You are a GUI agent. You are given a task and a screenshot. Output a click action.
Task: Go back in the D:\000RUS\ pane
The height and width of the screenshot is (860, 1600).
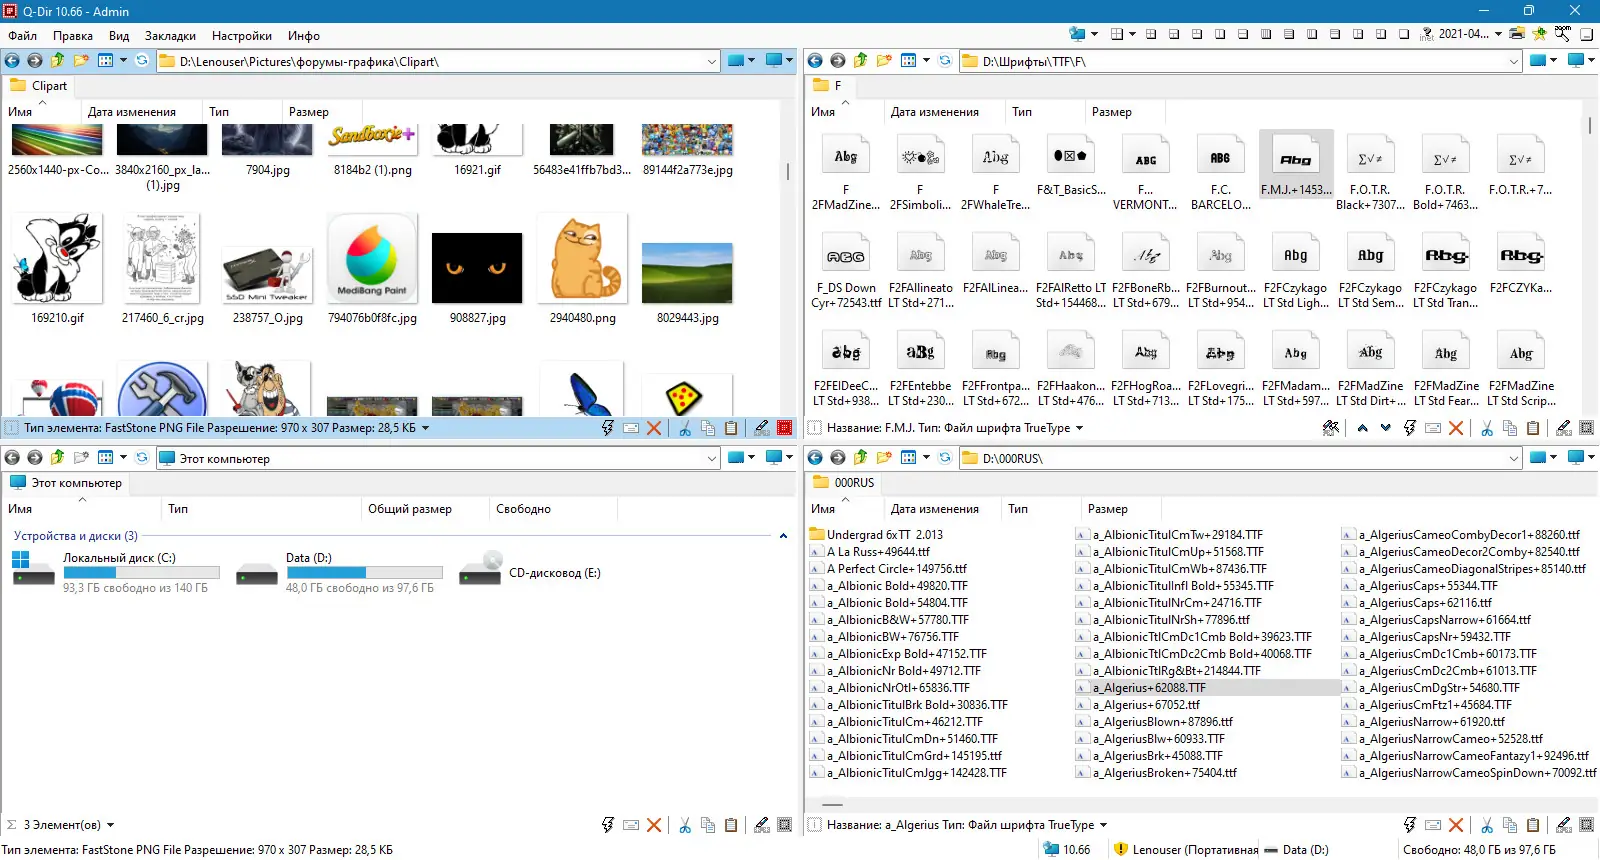pyautogui.click(x=815, y=458)
